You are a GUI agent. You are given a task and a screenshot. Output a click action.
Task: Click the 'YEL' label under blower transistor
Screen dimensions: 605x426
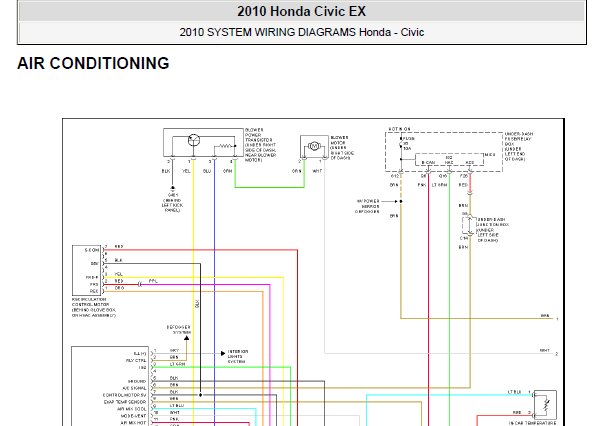click(x=186, y=171)
